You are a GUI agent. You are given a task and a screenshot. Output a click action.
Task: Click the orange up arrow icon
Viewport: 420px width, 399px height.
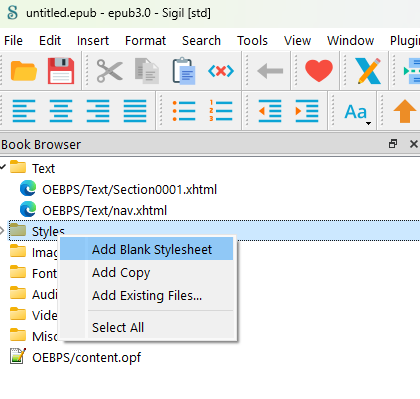405,111
